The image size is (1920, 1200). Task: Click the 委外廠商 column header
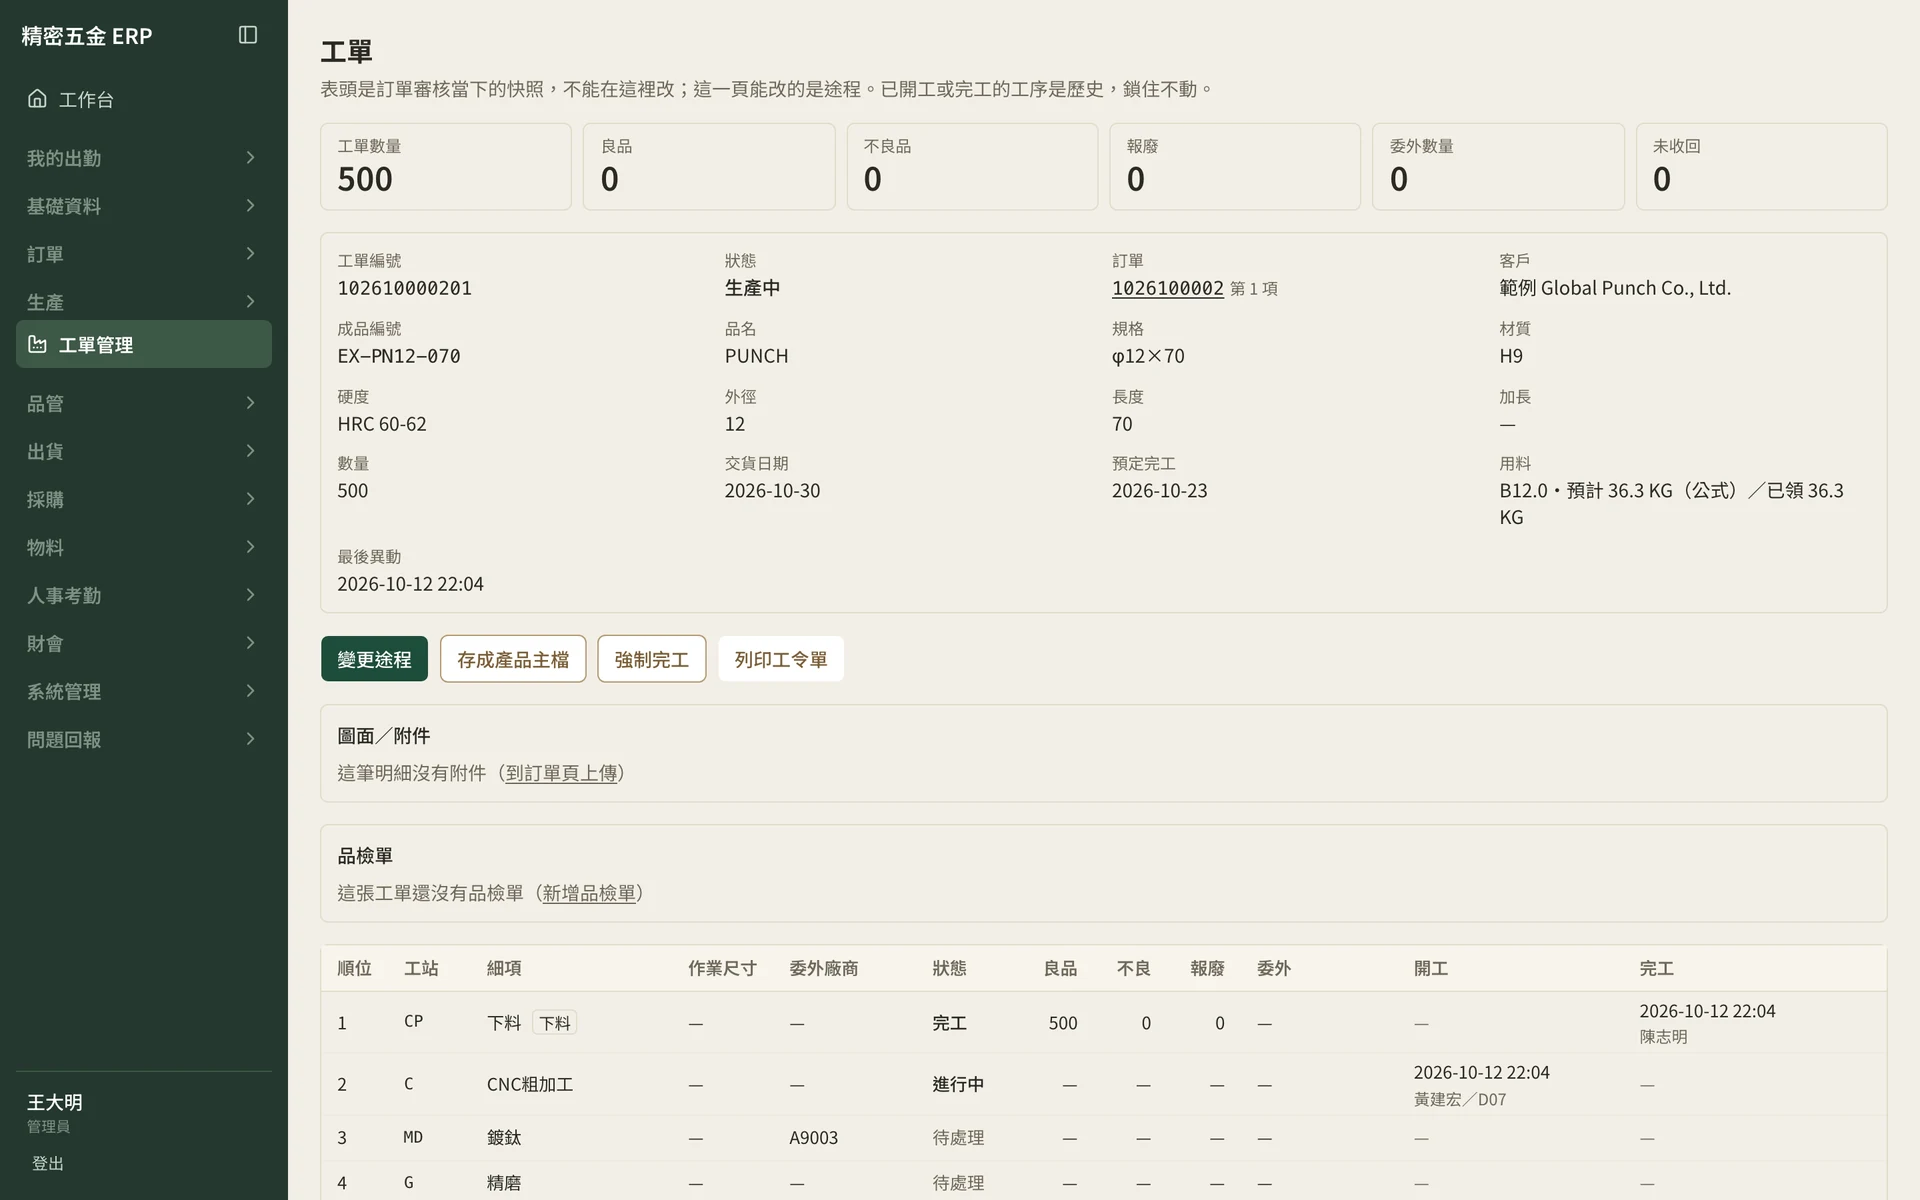coord(823,968)
